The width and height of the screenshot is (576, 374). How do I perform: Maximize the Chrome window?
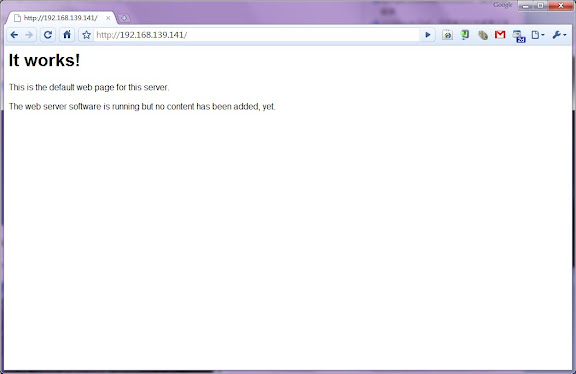540,6
